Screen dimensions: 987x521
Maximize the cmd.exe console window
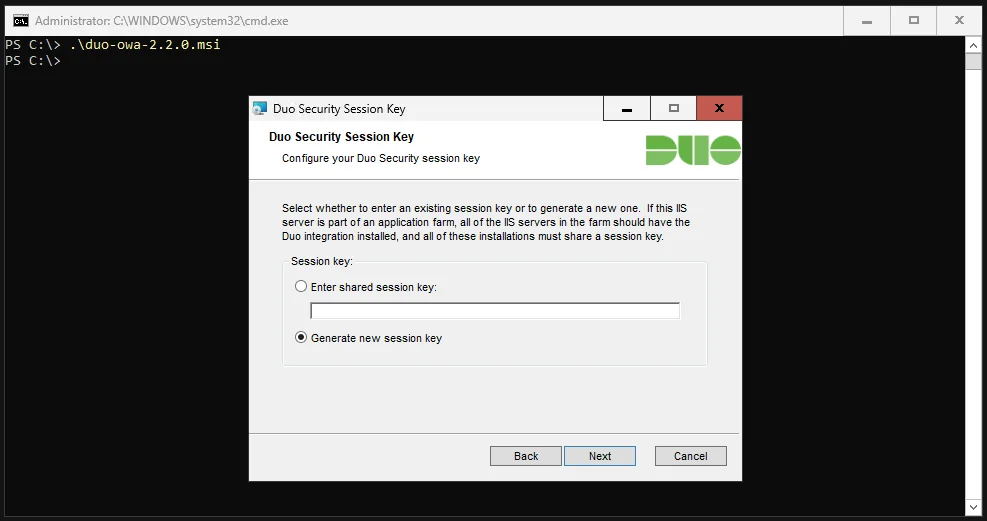coord(913,21)
